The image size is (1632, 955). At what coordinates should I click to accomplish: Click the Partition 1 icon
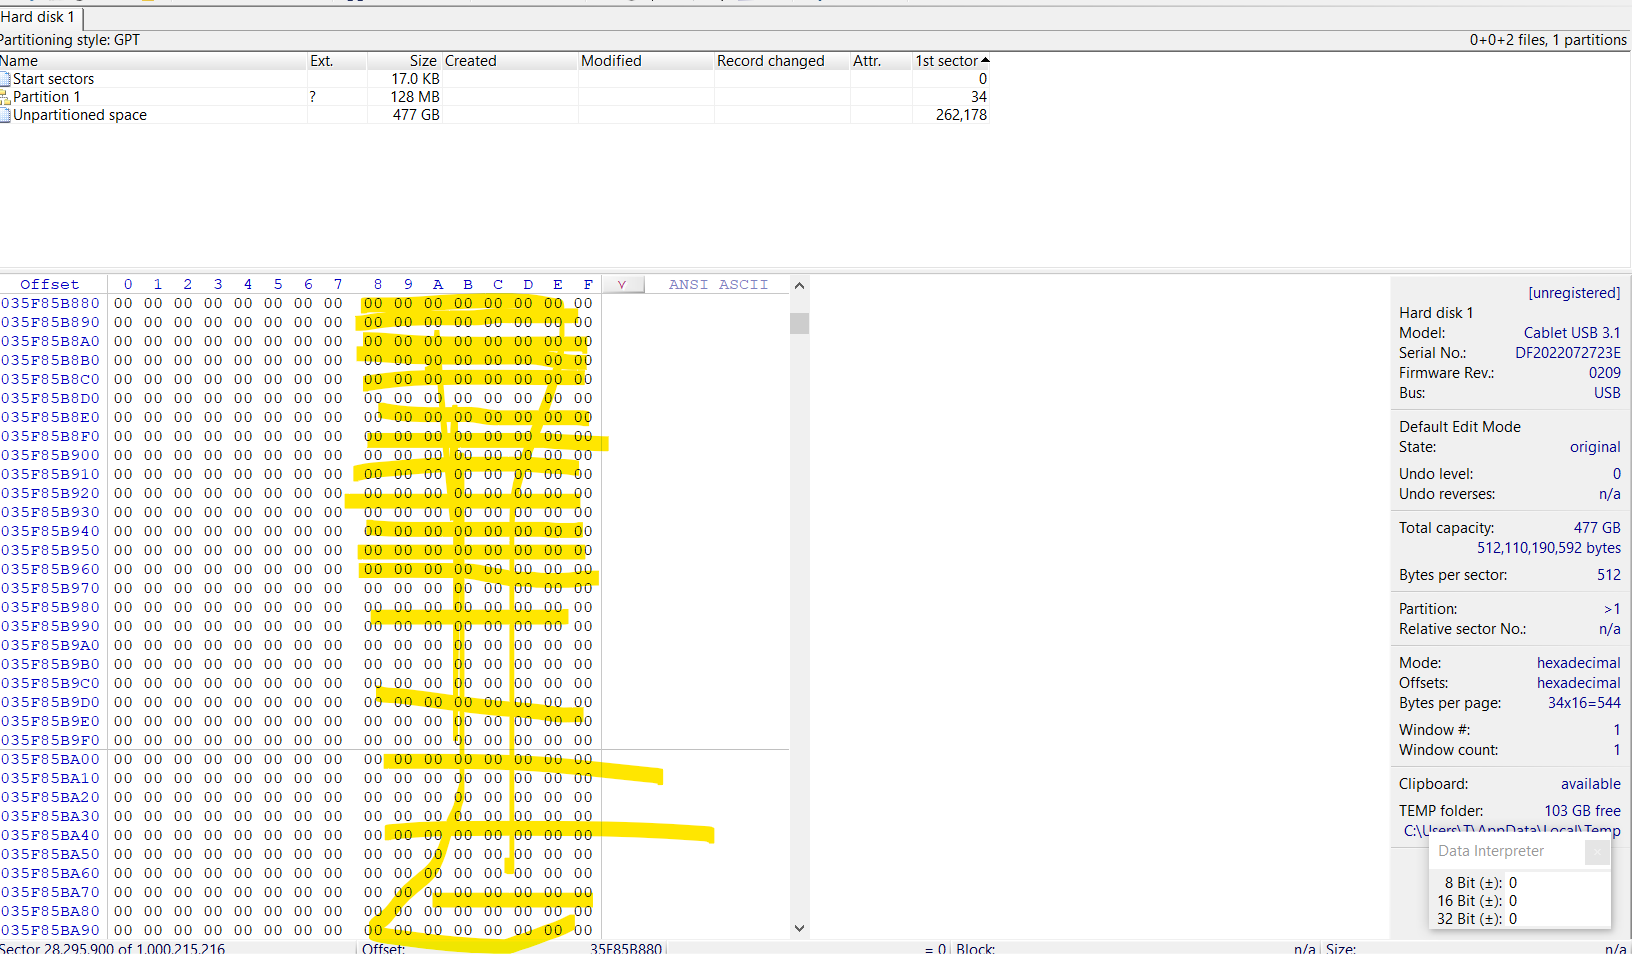pos(5,97)
